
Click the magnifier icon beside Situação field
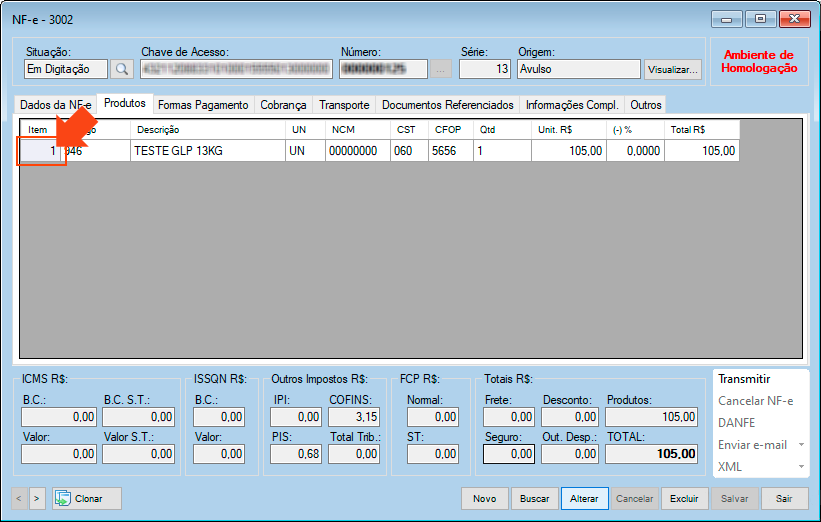(122, 69)
